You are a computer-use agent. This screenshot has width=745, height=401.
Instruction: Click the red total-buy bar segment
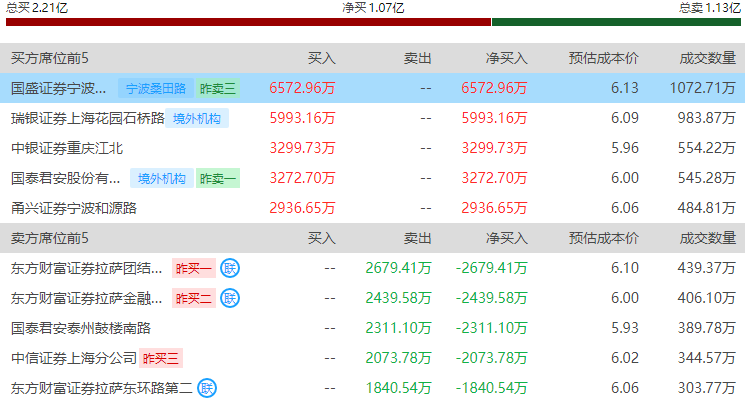tap(248, 22)
